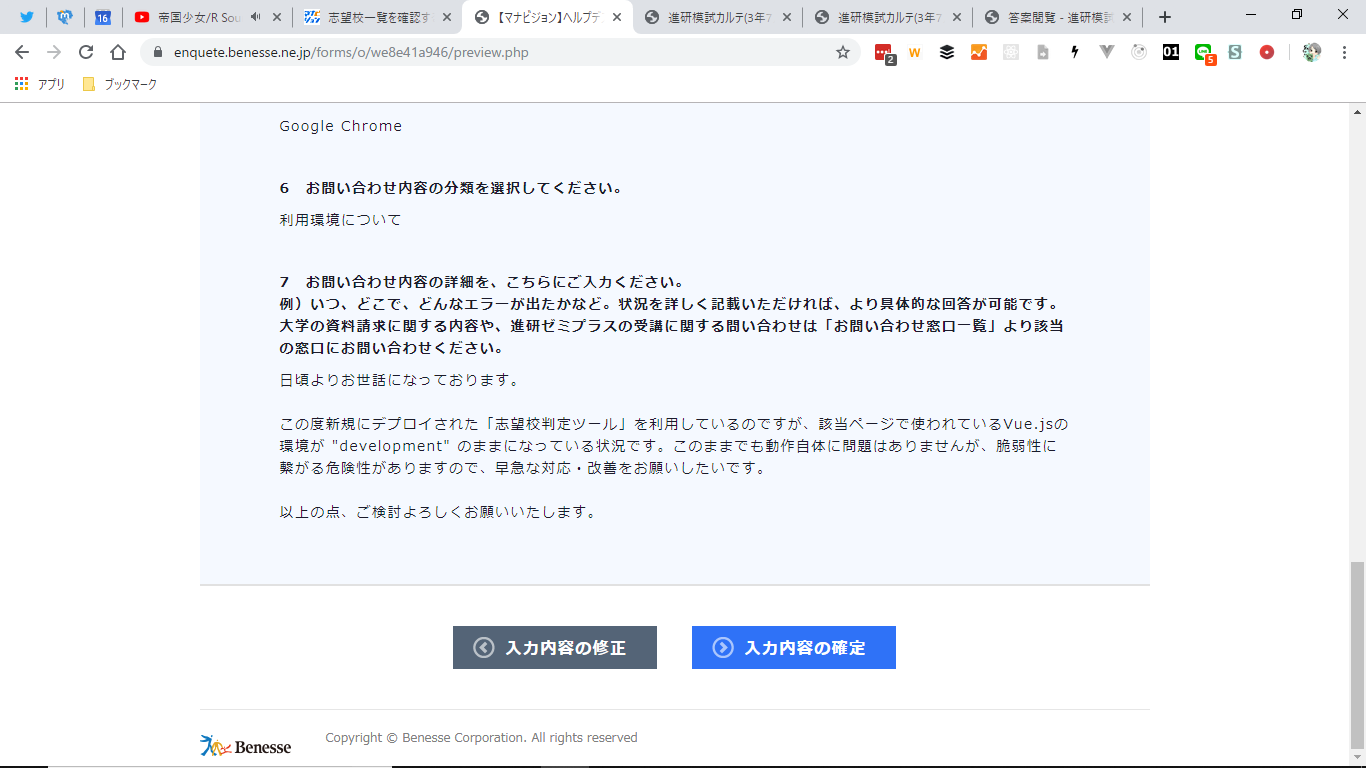1366x768 pixels.
Task: Click the bookmark star in address bar
Action: tap(843, 53)
